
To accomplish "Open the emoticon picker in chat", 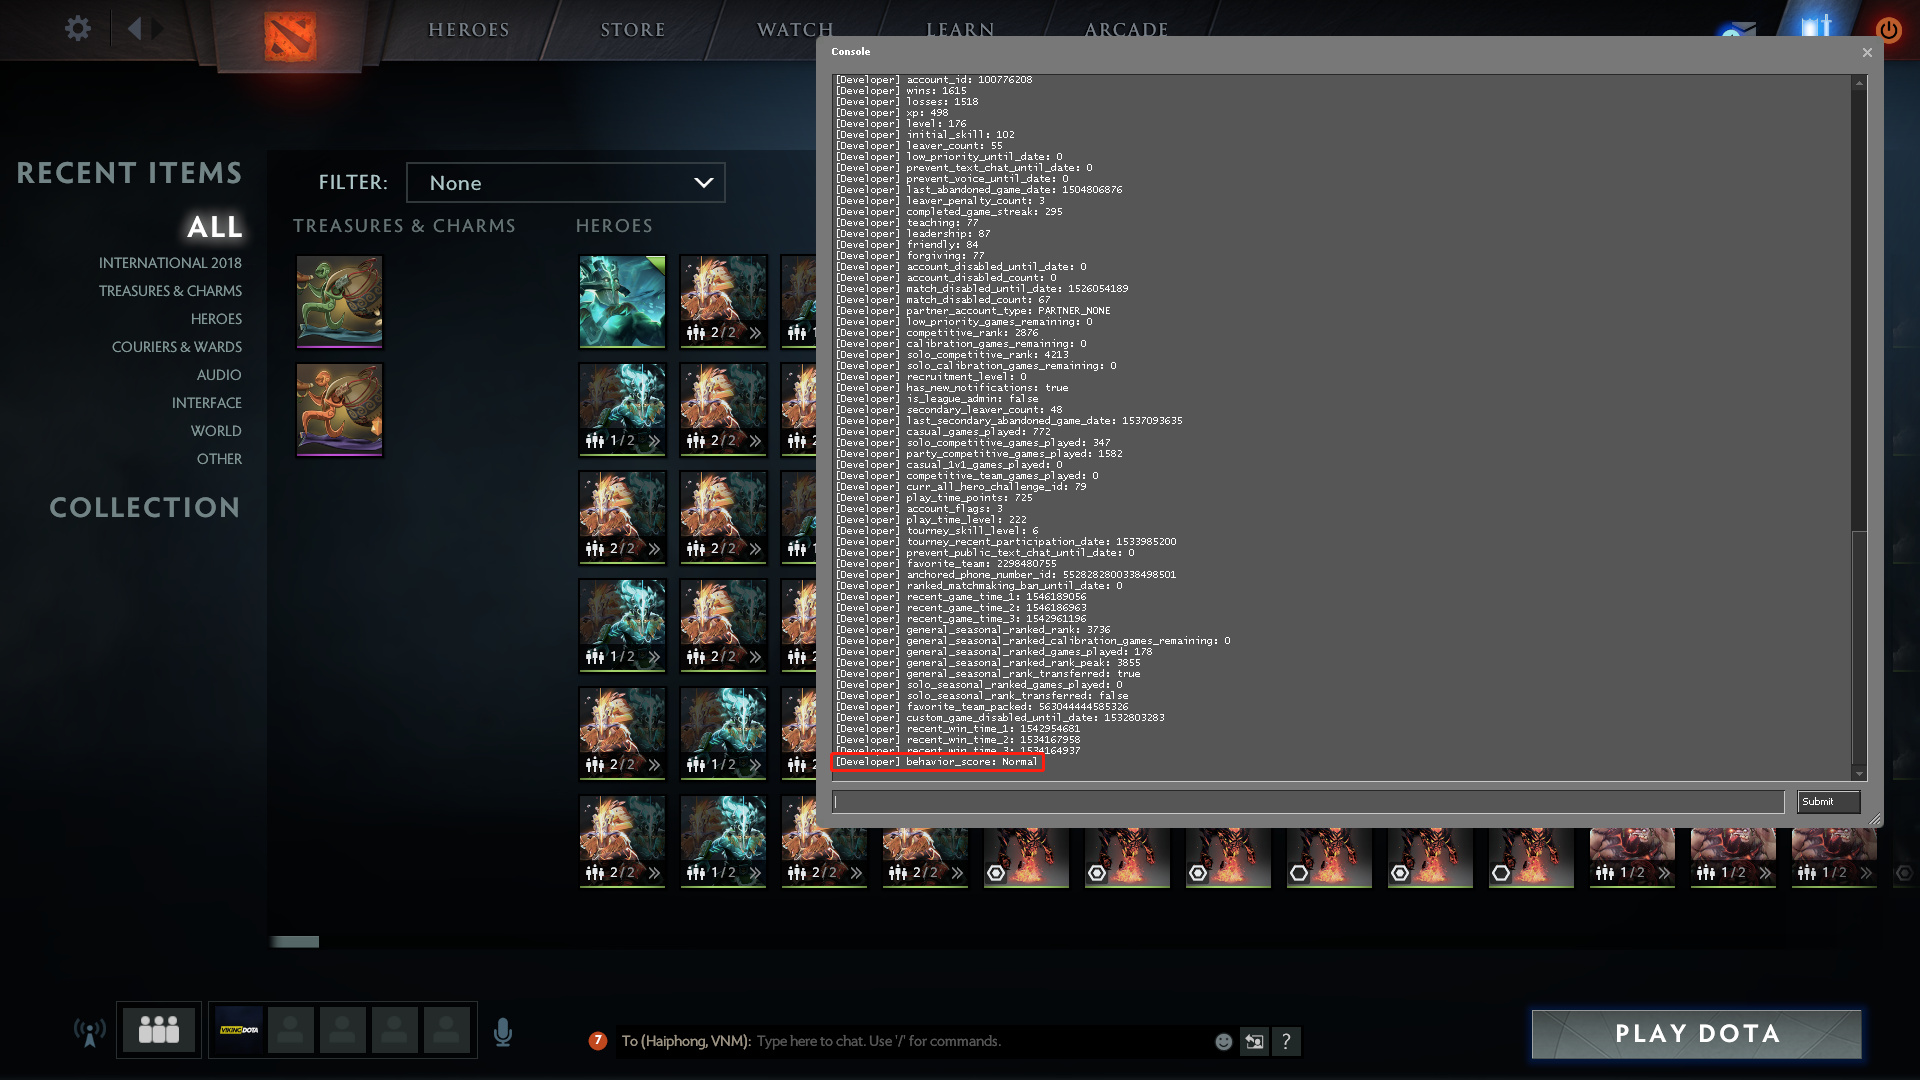I will (x=1223, y=1042).
